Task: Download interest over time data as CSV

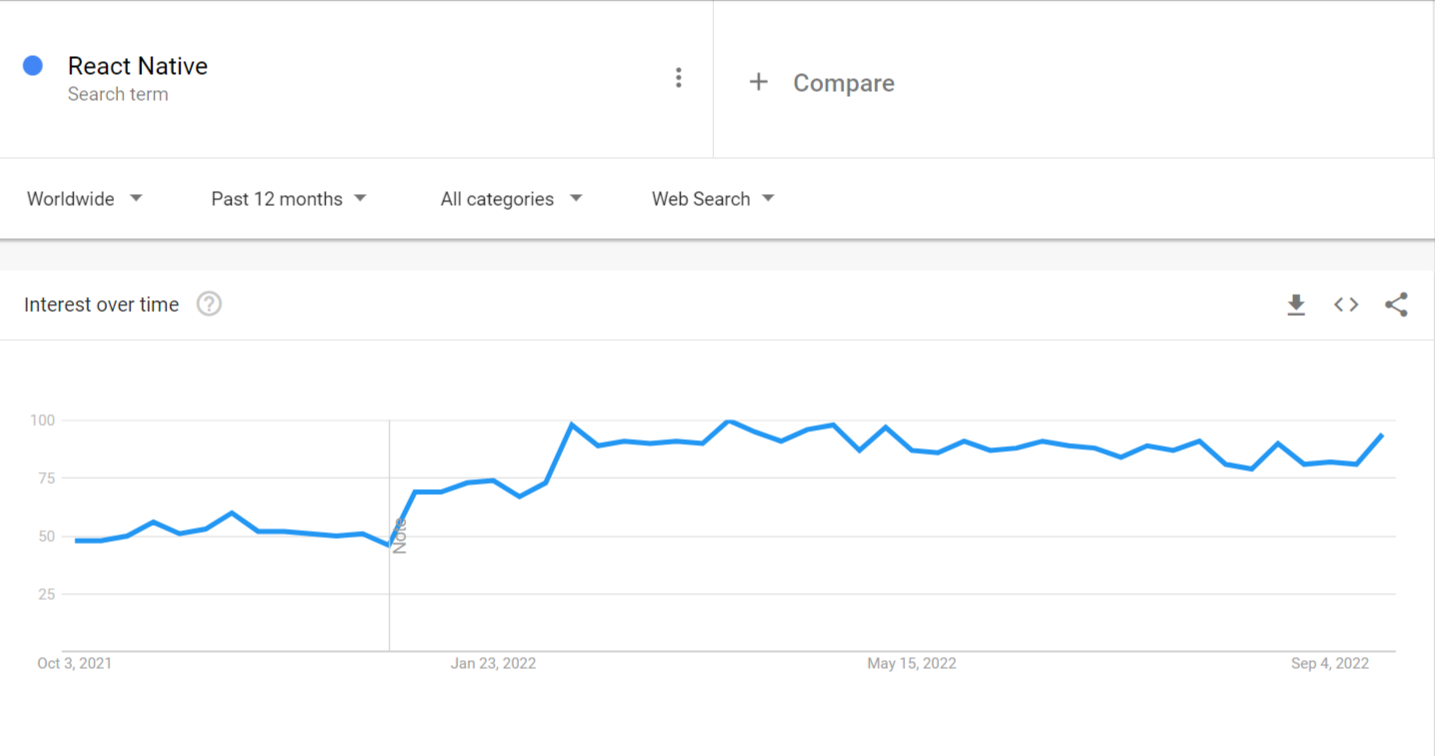Action: pyautogui.click(x=1296, y=305)
